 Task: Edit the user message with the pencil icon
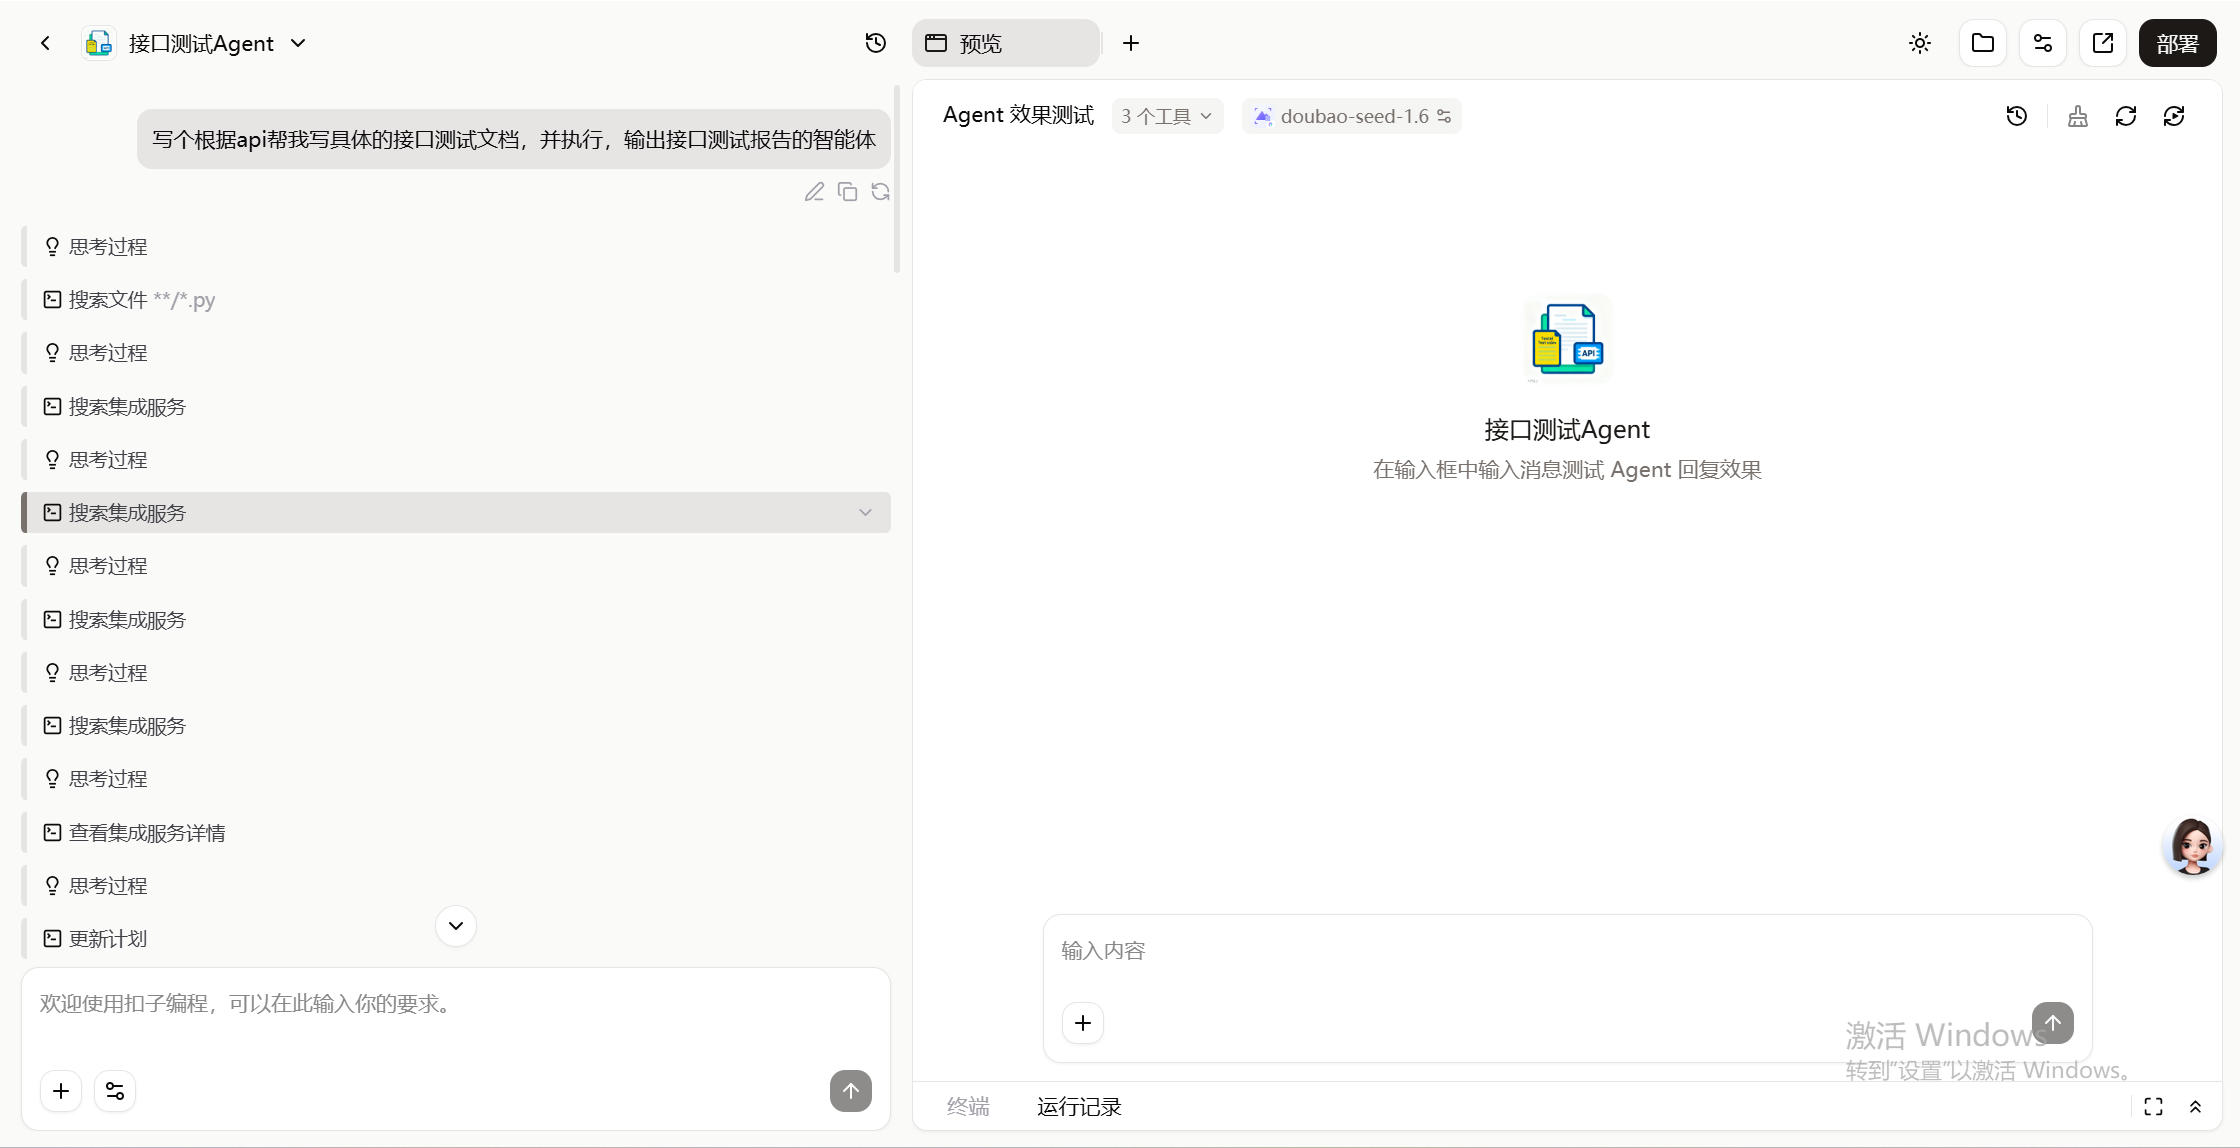[x=814, y=192]
